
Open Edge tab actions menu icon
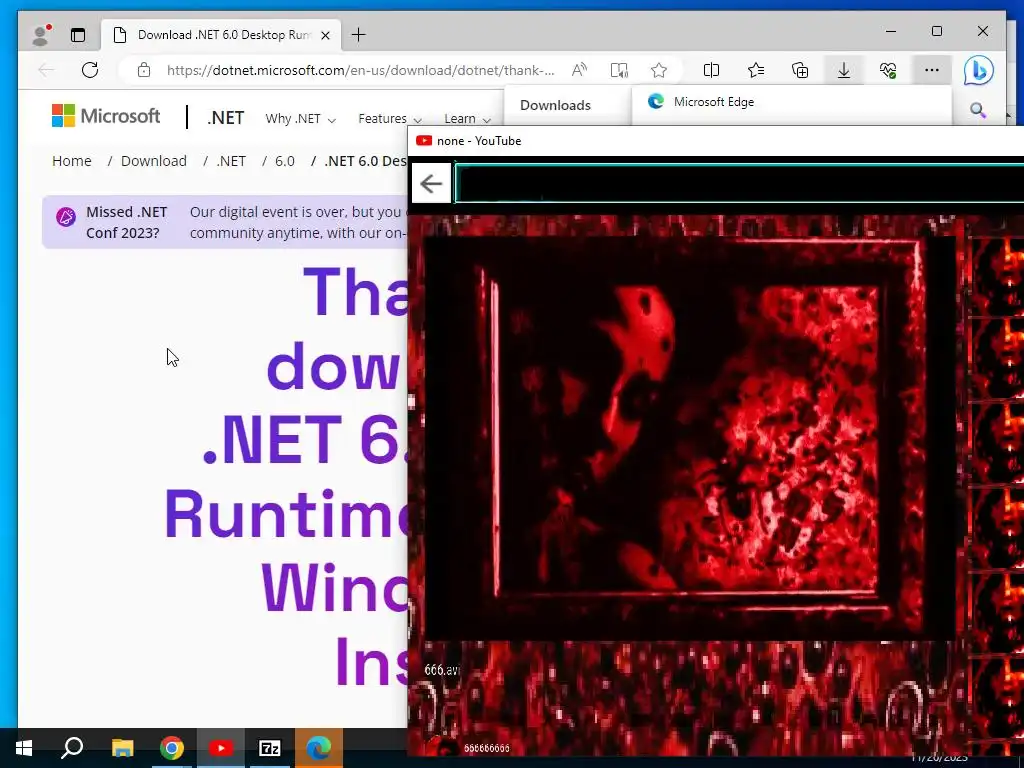tap(78, 35)
